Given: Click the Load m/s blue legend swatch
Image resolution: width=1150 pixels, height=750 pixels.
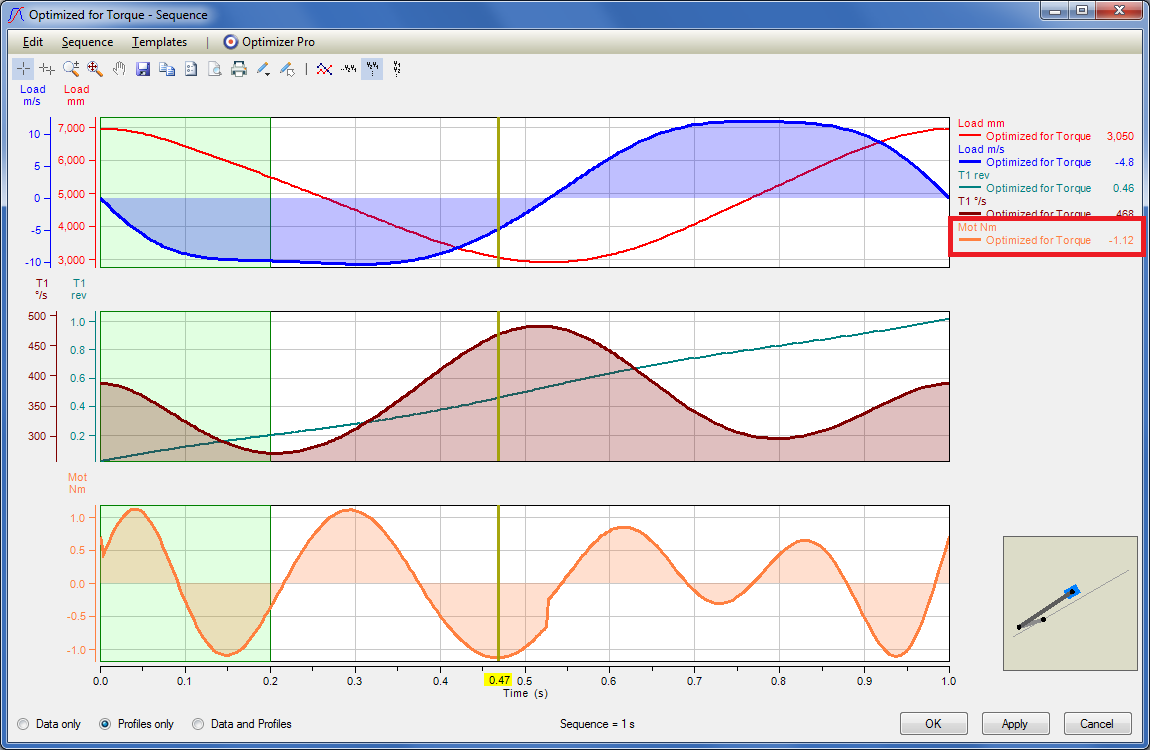Looking at the screenshot, I should tap(969, 162).
